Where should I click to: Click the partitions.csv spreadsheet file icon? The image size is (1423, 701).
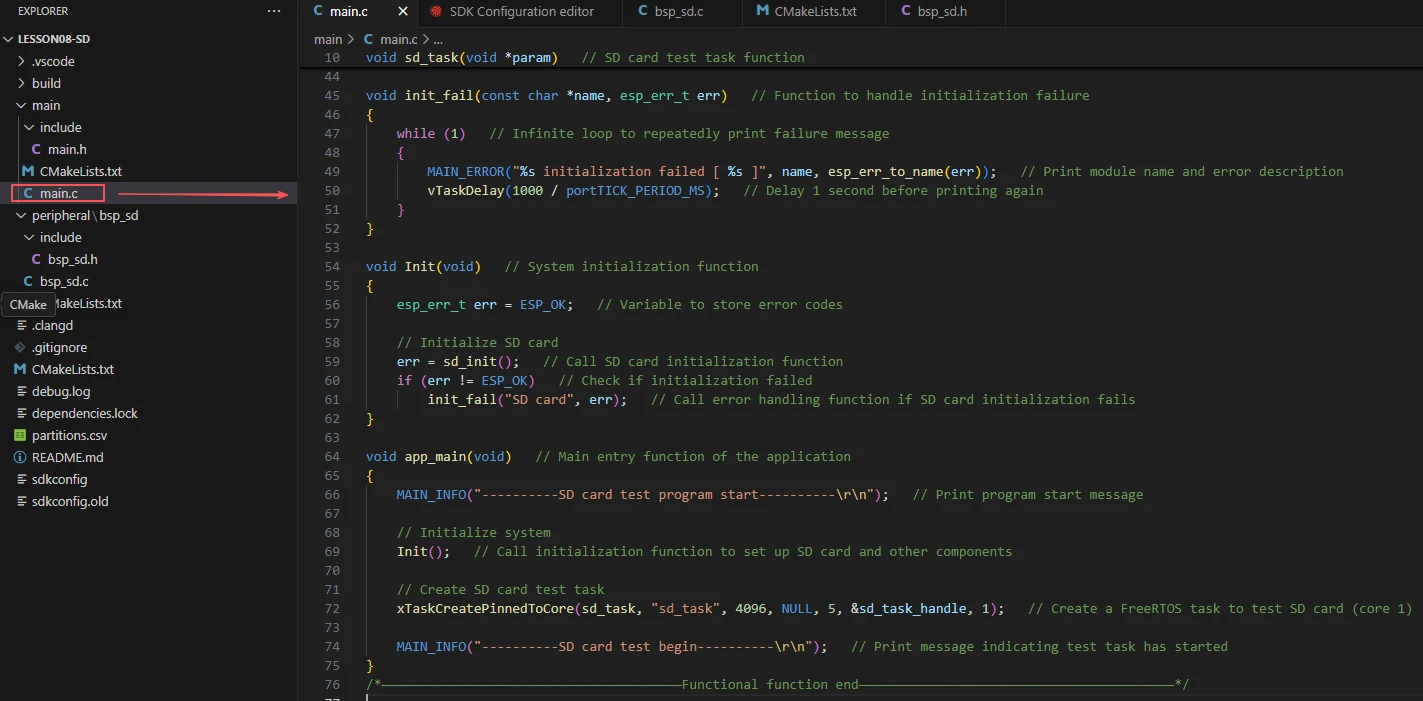point(20,436)
